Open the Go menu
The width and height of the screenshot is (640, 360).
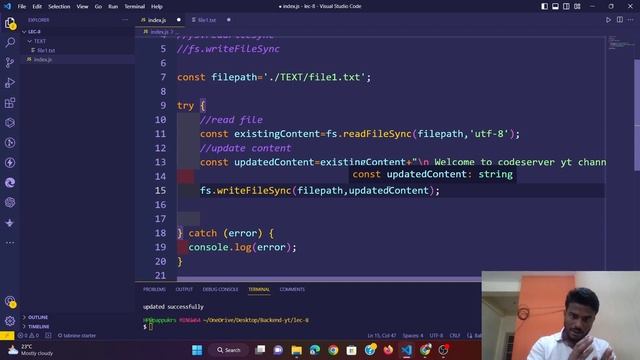click(x=98, y=7)
